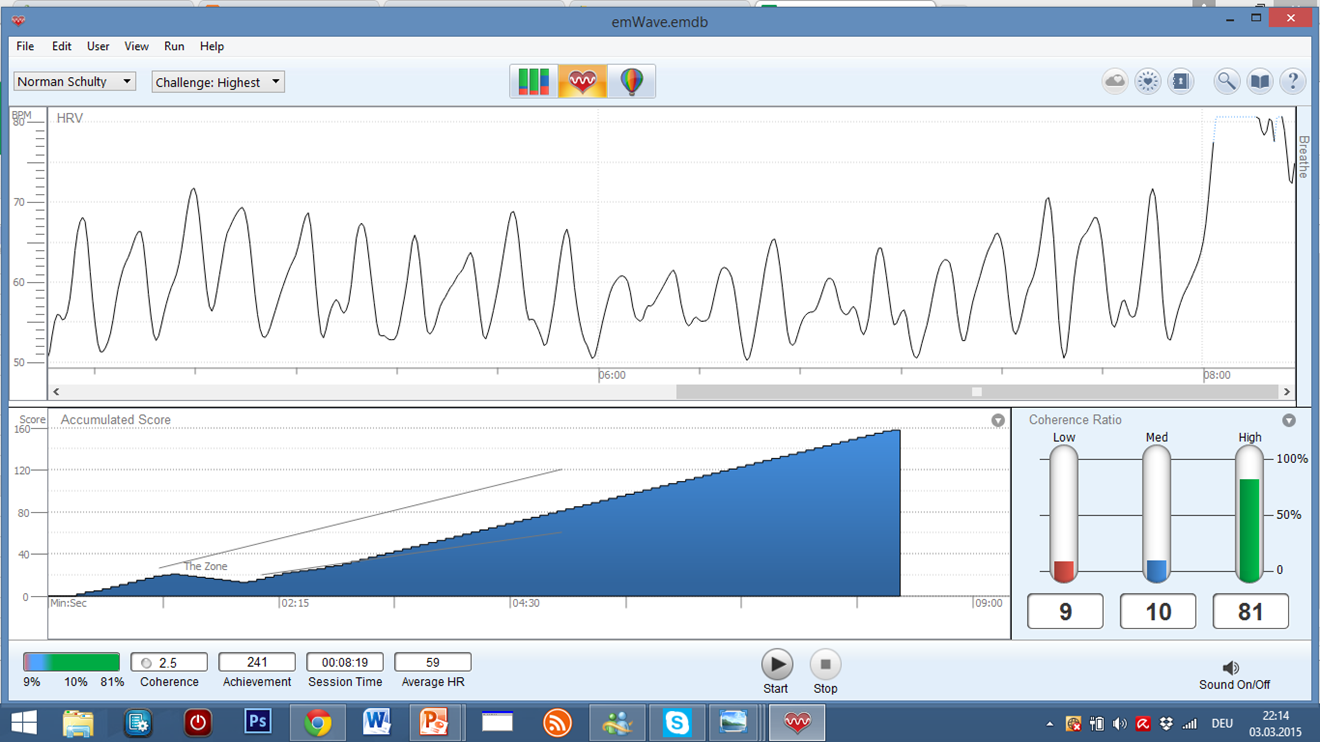The height and width of the screenshot is (742, 1320).
Task: Open the red power button taskbar app
Action: pyautogui.click(x=198, y=722)
